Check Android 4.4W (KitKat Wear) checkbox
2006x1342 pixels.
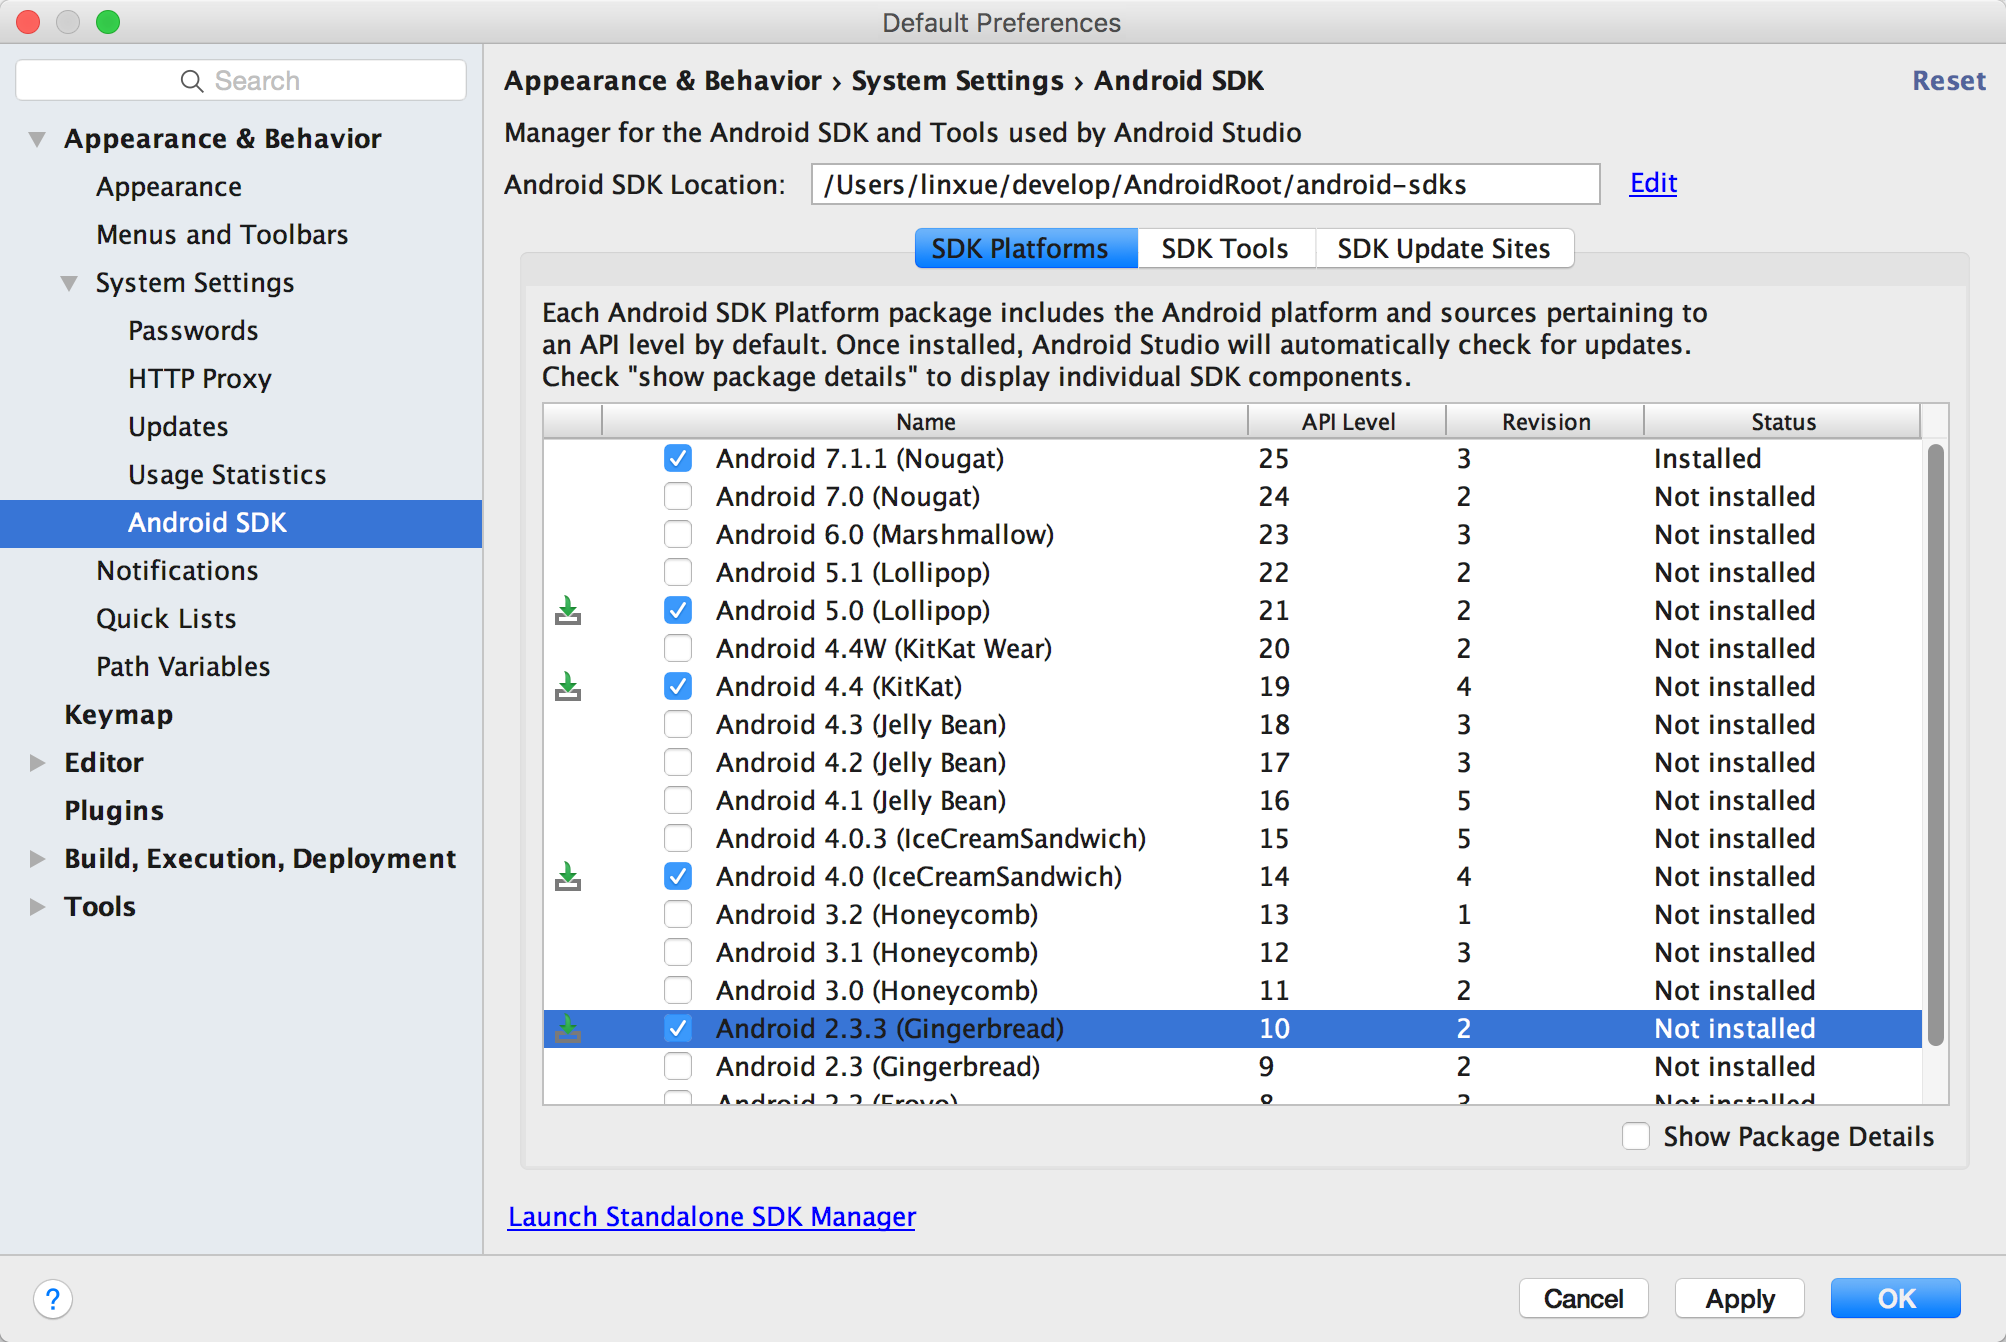tap(678, 648)
